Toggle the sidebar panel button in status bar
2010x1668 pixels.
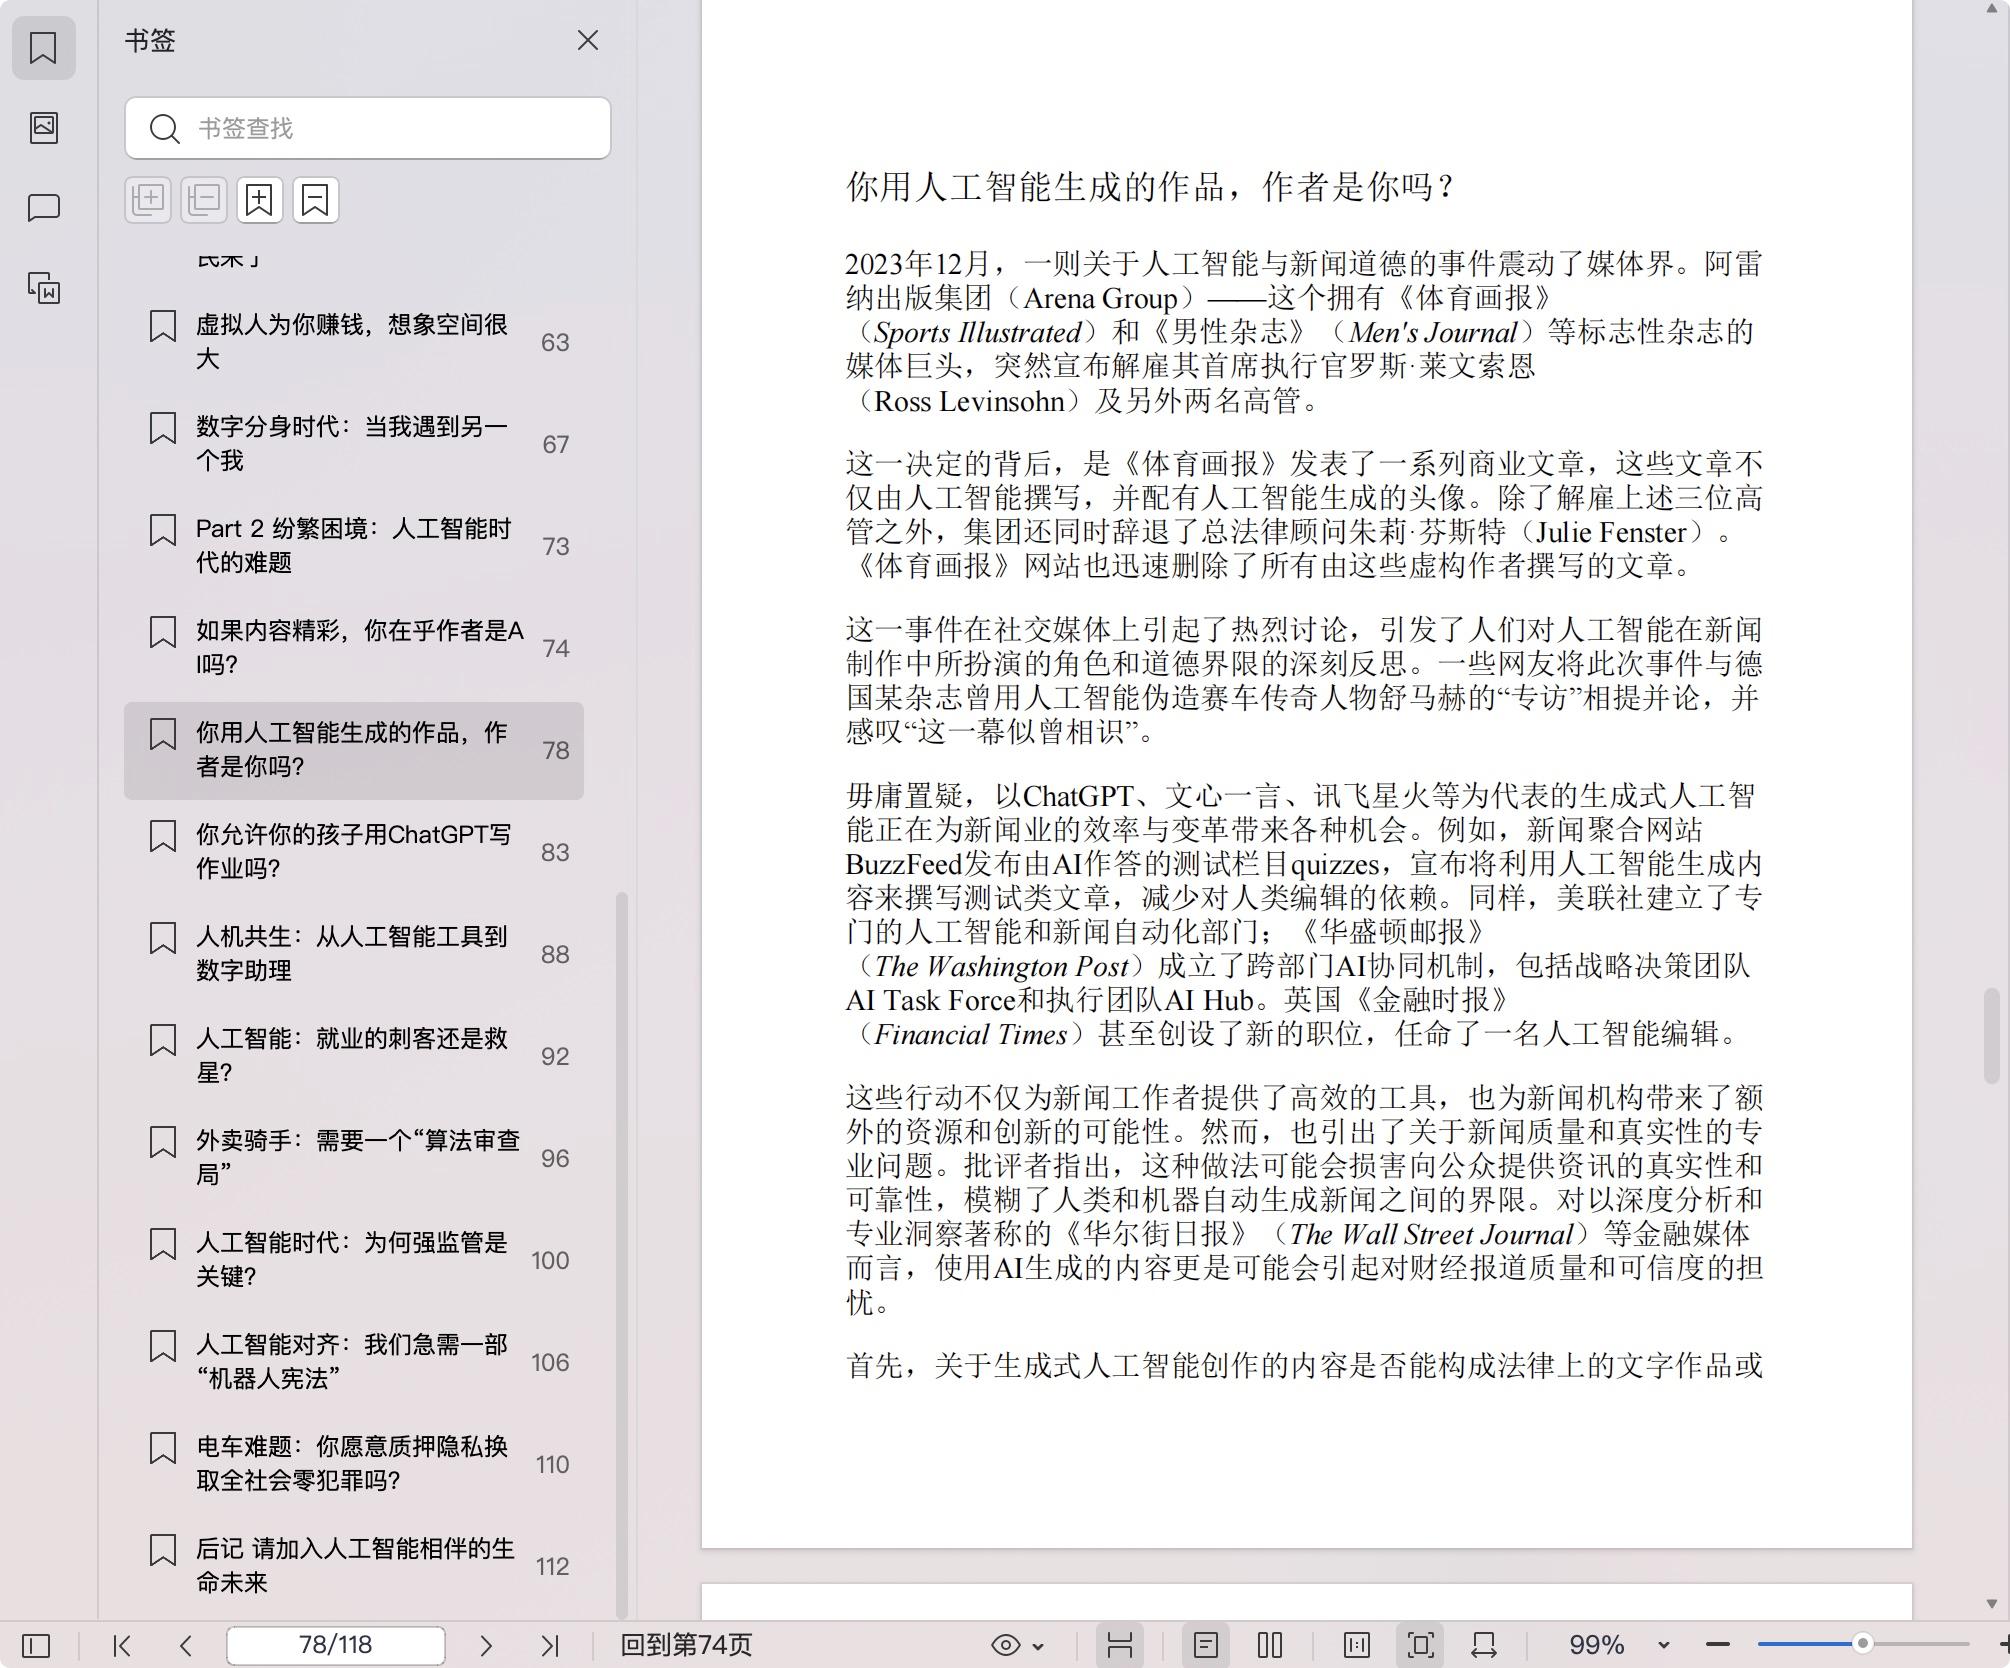(x=36, y=1645)
